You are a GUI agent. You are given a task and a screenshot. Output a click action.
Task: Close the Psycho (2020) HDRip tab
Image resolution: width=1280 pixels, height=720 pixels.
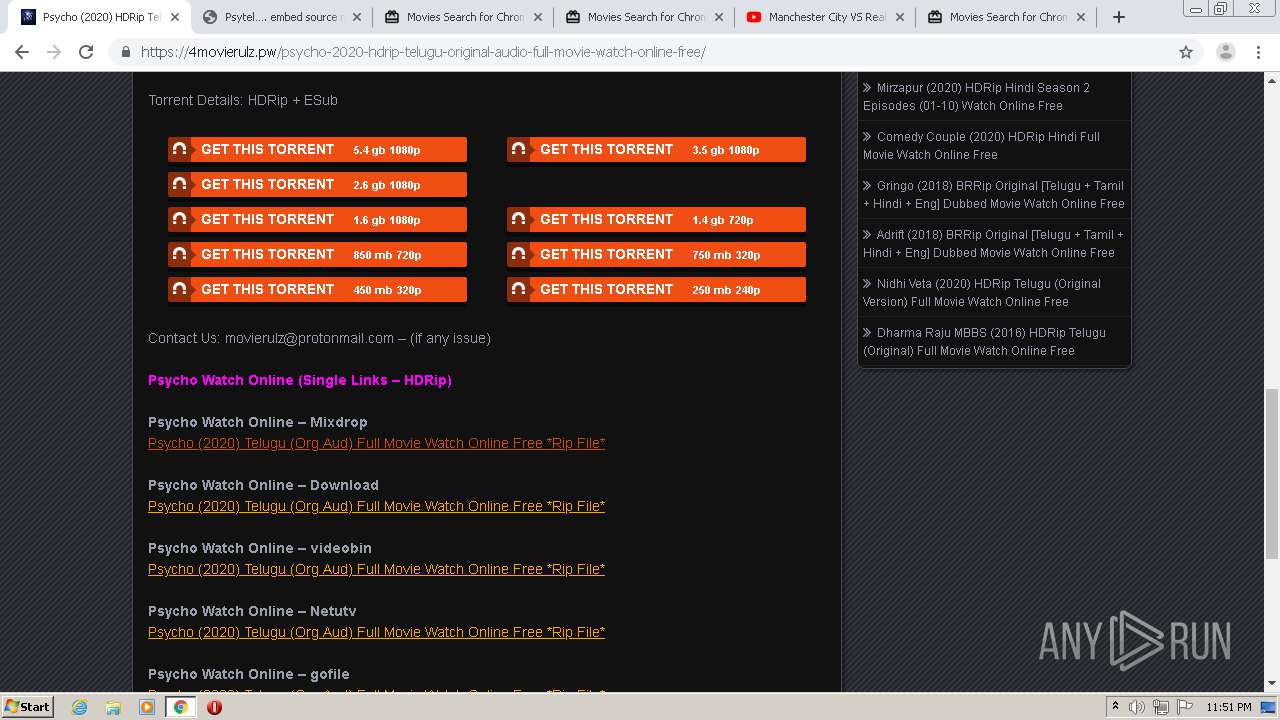click(174, 17)
